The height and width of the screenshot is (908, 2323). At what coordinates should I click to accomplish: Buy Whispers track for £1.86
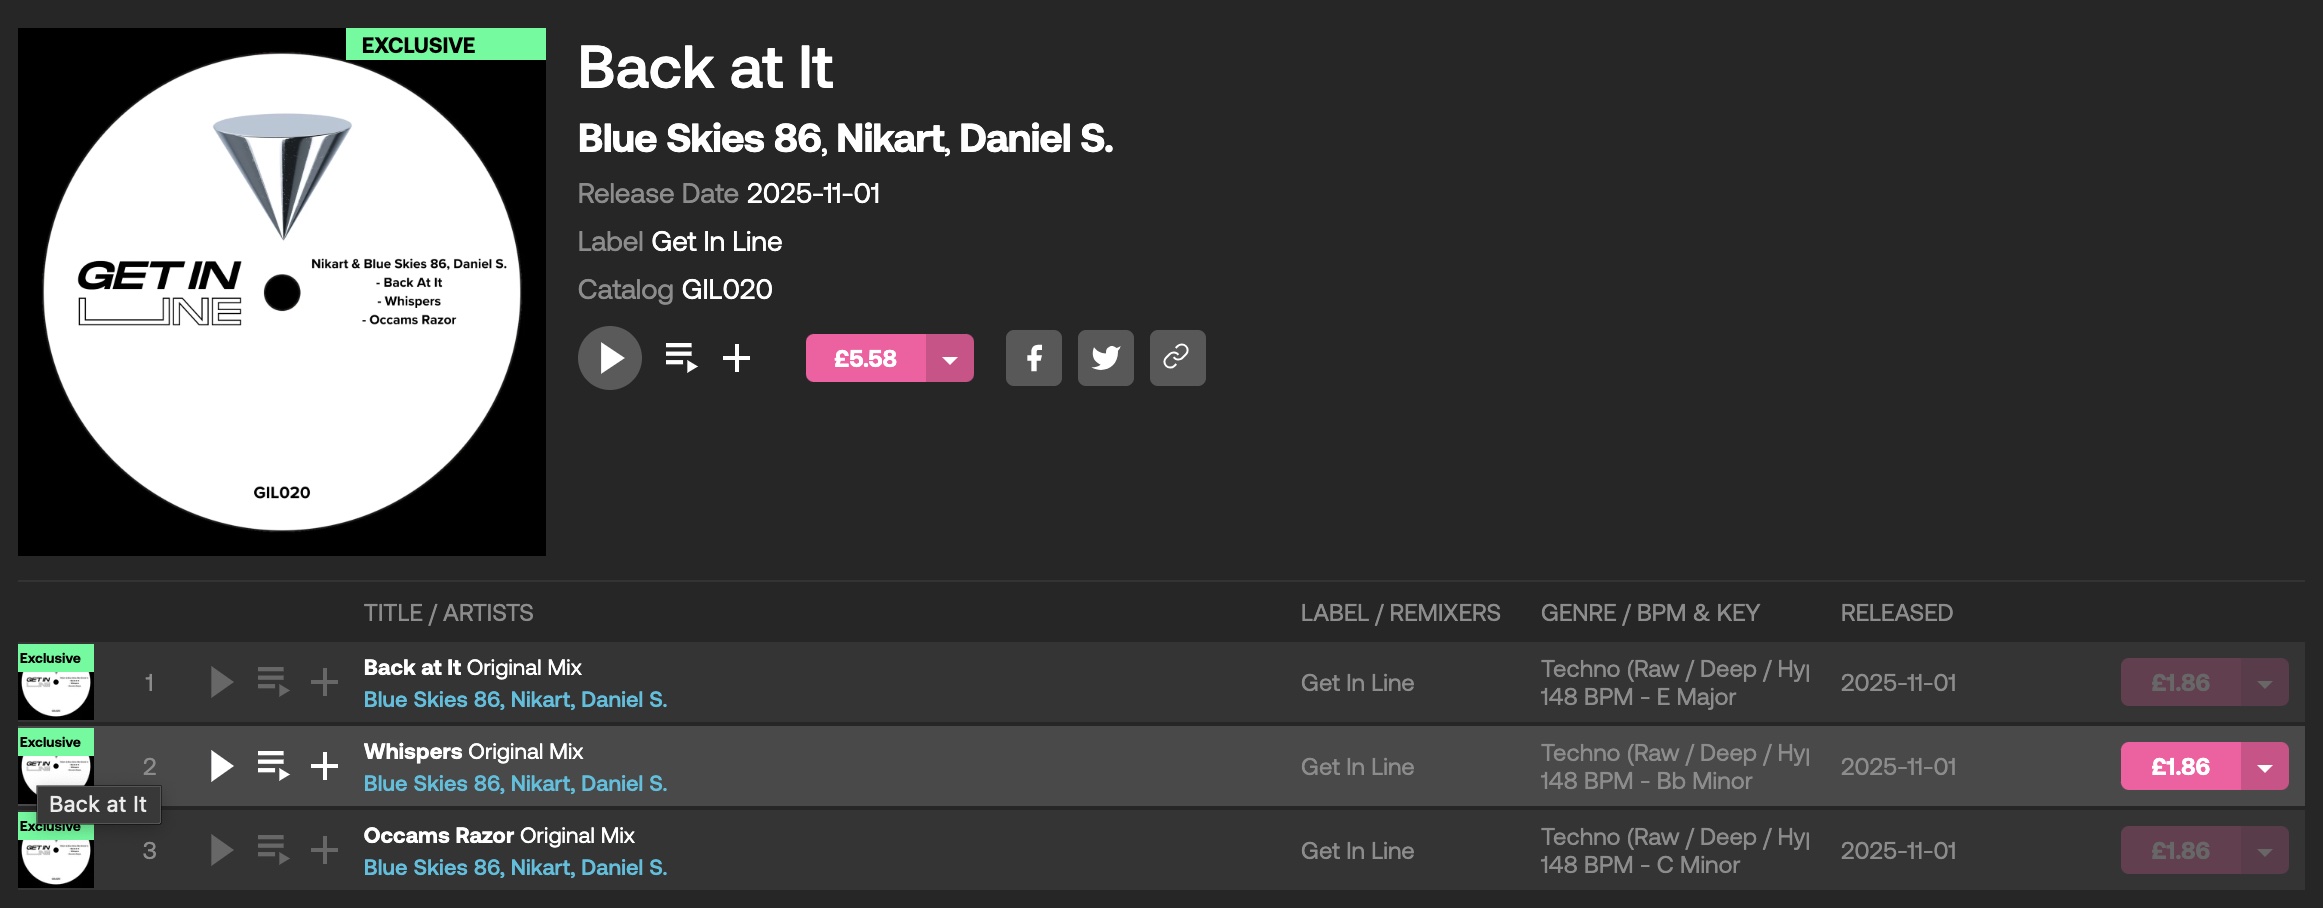pos(2180,766)
